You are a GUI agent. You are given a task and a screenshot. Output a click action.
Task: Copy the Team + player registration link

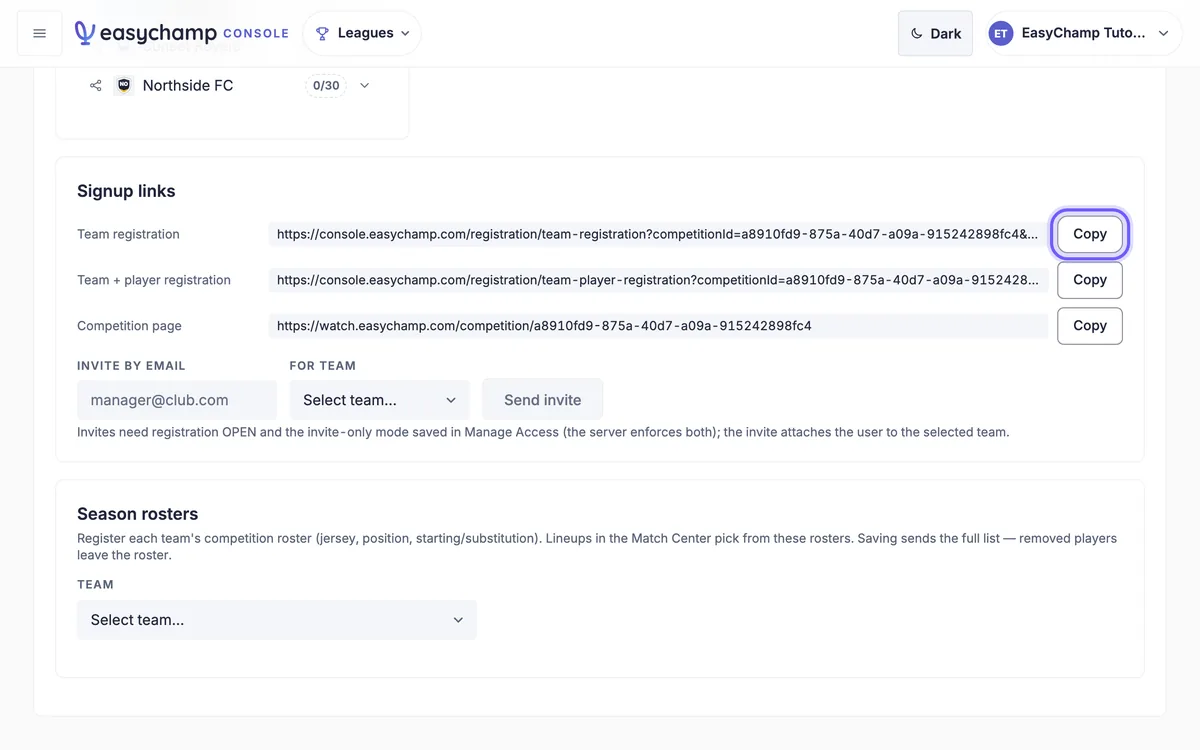tap(1090, 280)
